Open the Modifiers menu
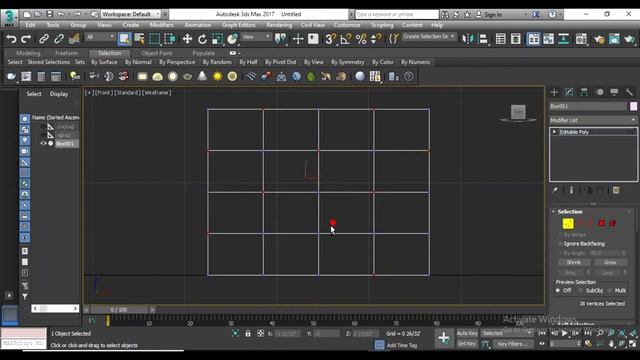The image size is (640, 360). 162,25
